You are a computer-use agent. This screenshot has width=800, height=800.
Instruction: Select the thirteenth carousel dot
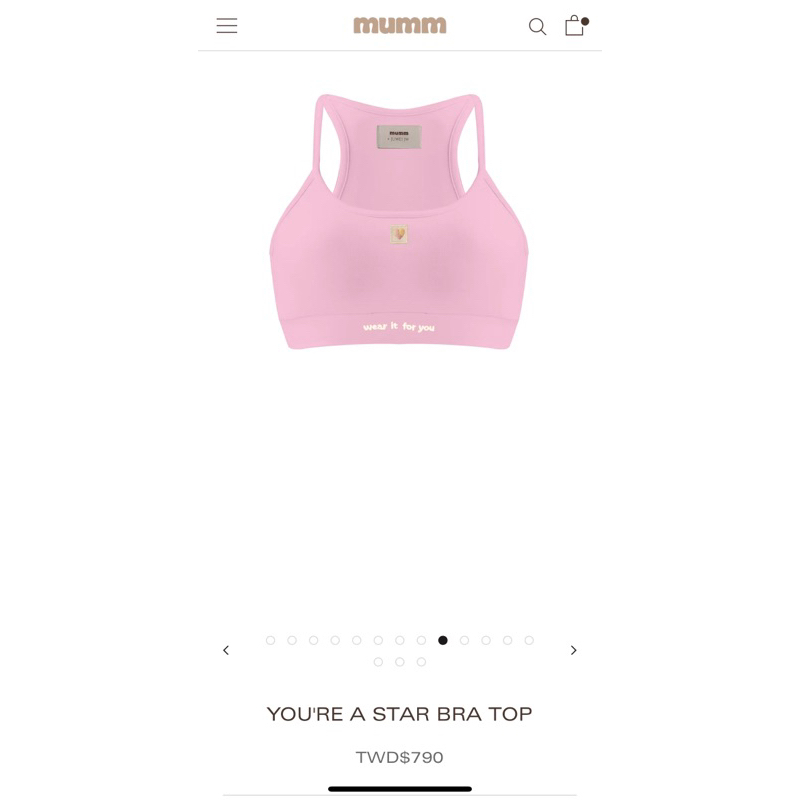coord(529,640)
